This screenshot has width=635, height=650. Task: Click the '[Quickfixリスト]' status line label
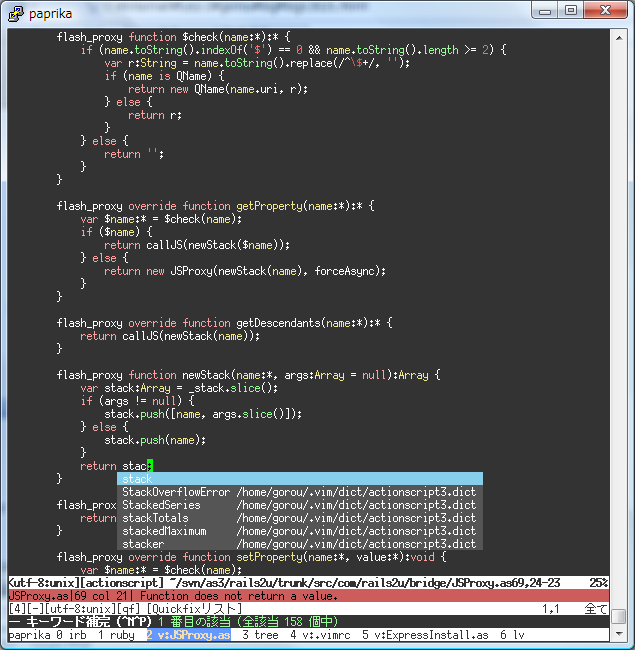[194, 609]
